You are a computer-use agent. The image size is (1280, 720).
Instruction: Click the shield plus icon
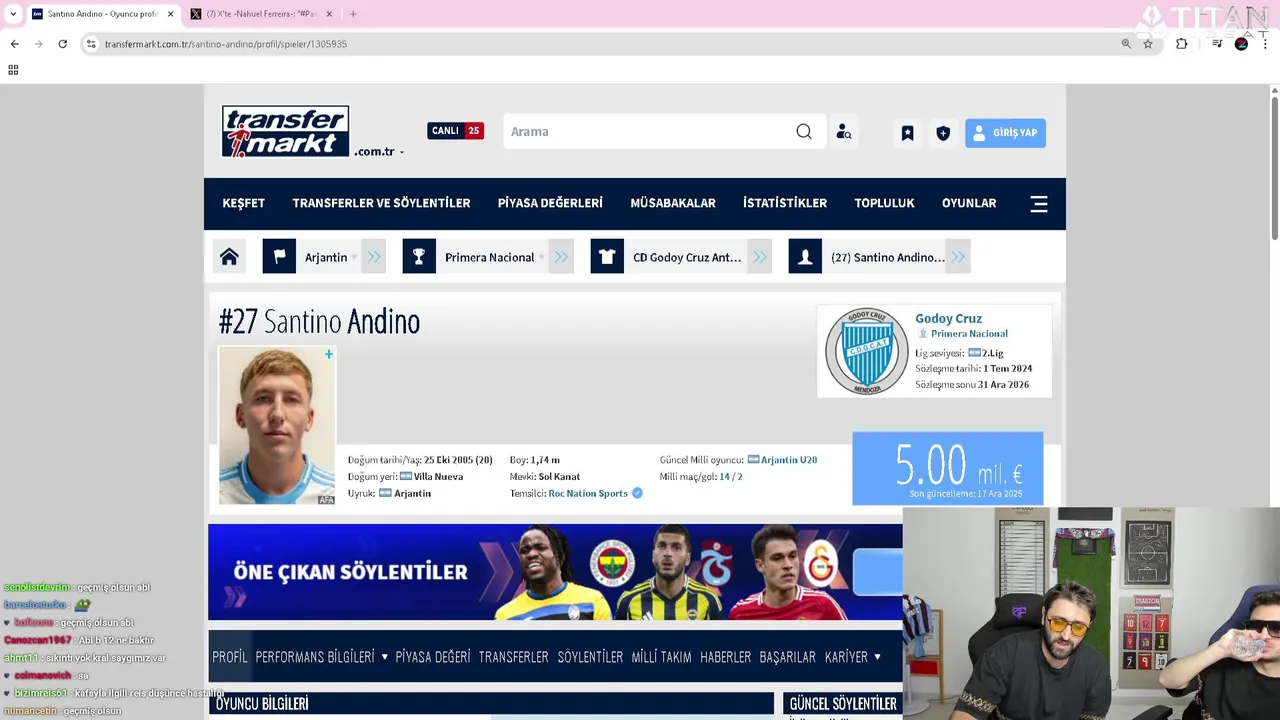[943, 133]
